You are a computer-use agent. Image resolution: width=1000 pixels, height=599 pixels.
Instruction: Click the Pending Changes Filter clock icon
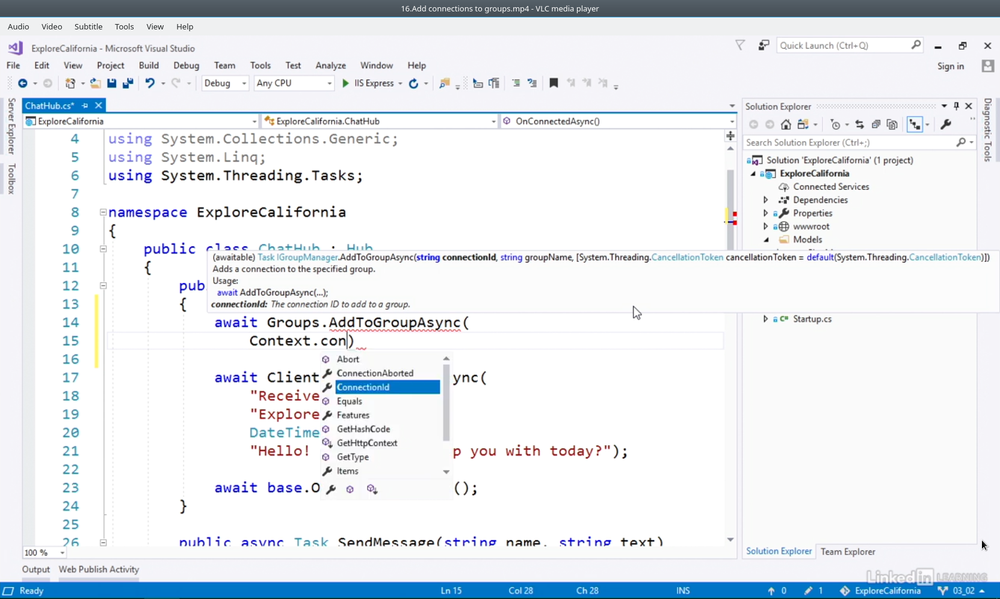click(x=835, y=125)
